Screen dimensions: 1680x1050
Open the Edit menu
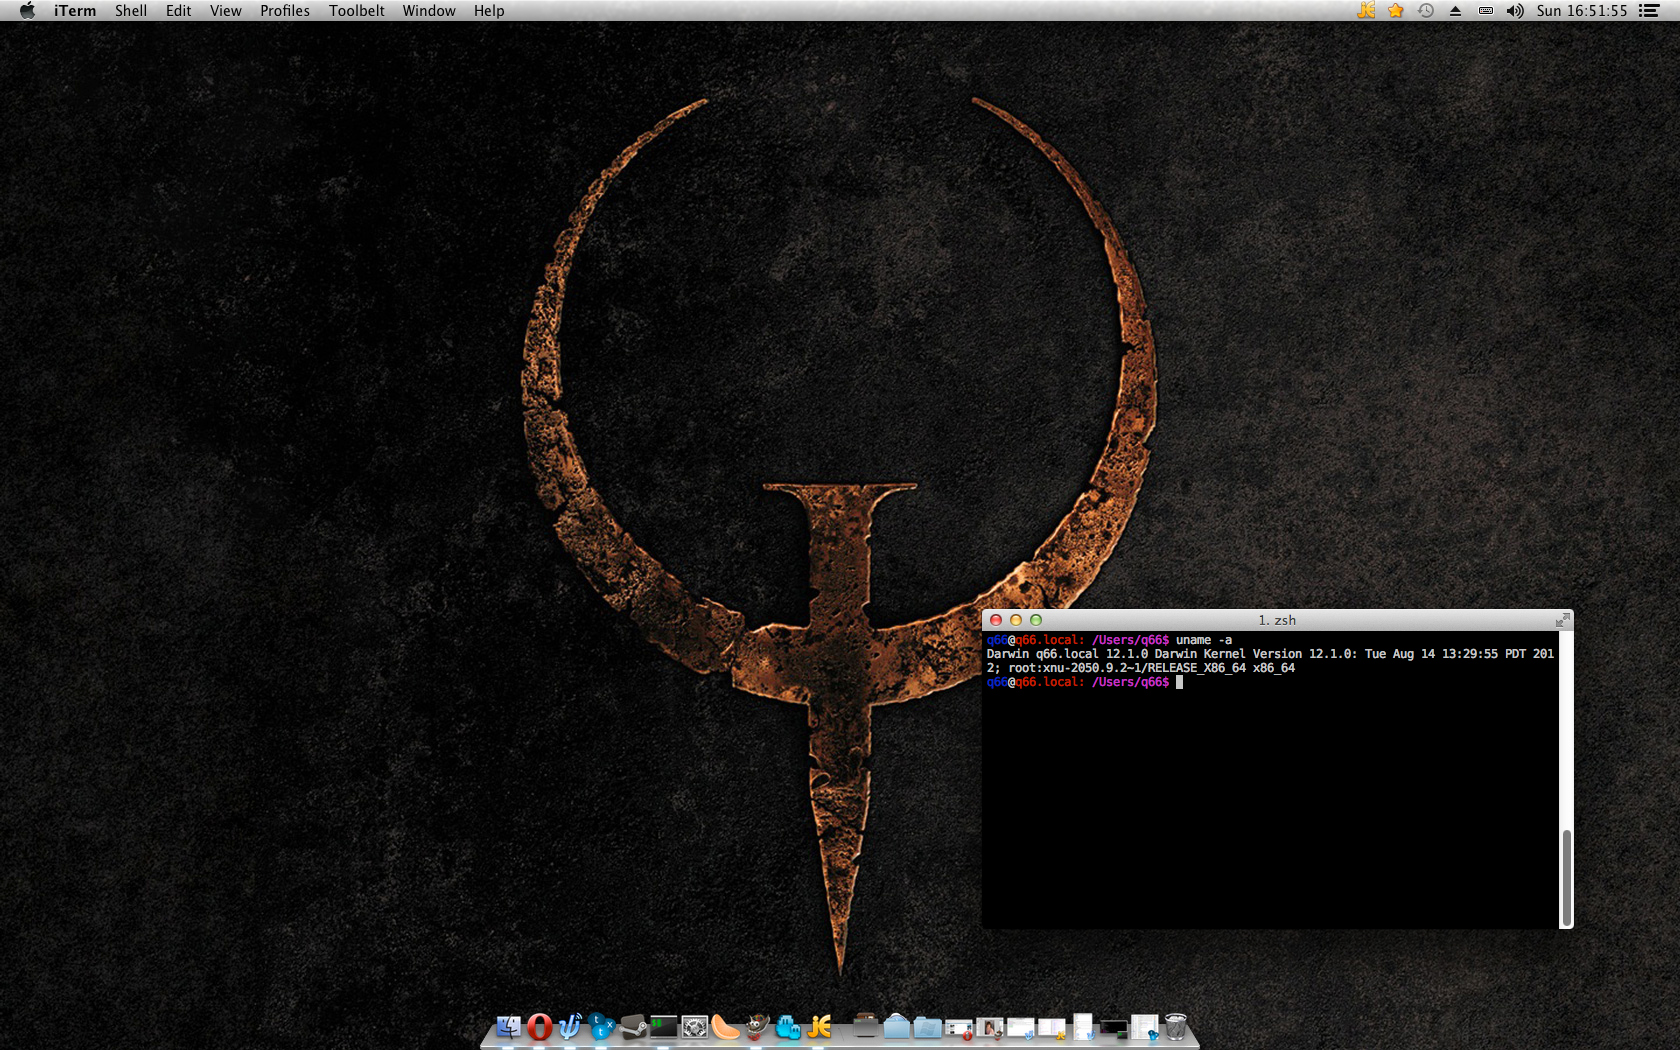179,10
